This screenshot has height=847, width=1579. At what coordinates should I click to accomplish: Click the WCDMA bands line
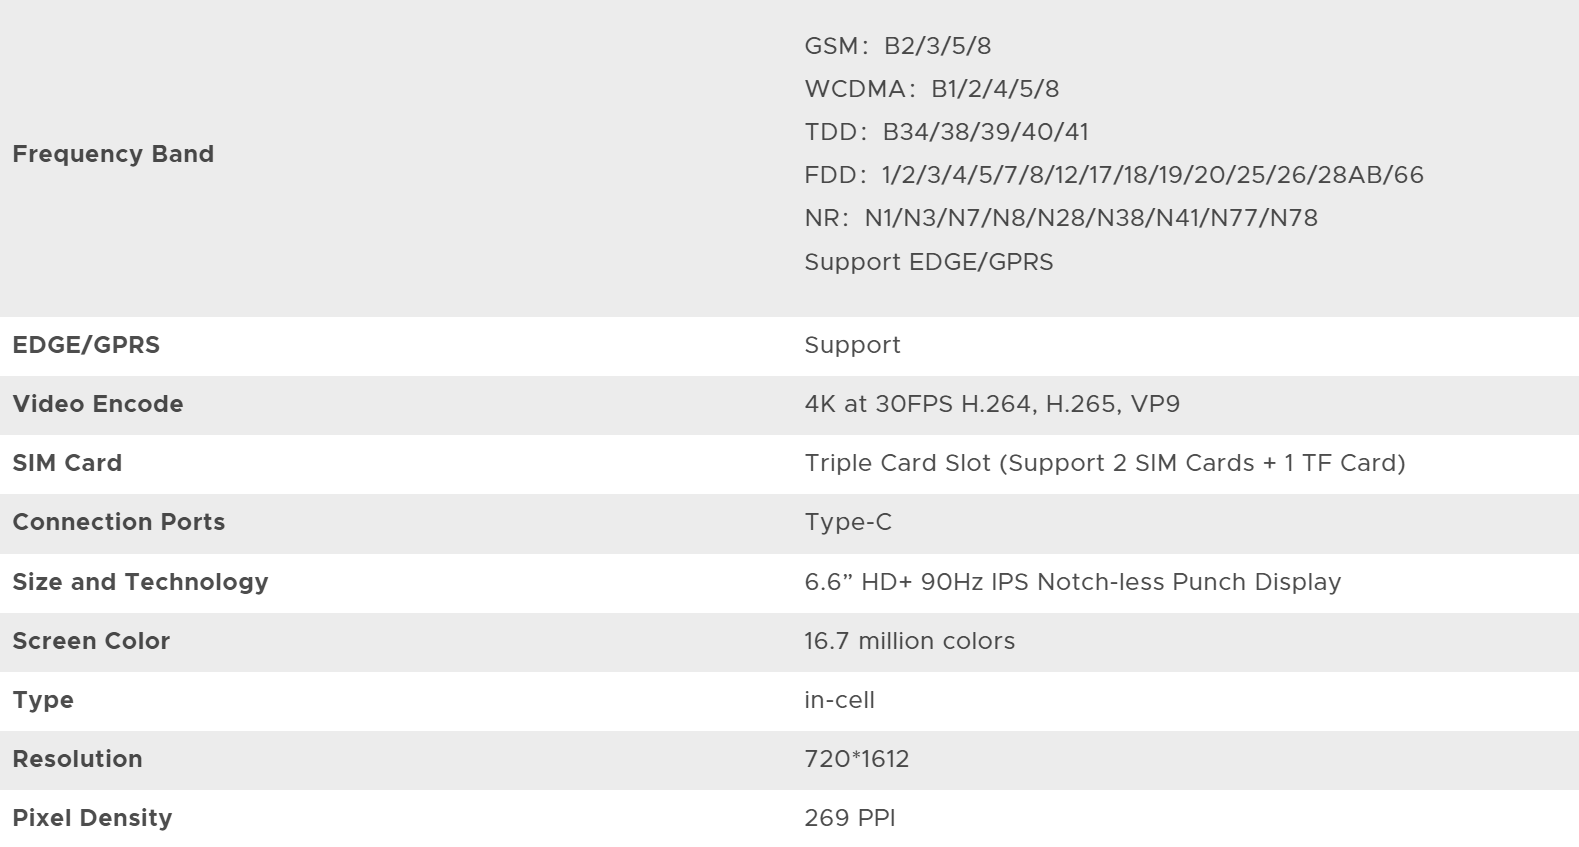point(931,89)
